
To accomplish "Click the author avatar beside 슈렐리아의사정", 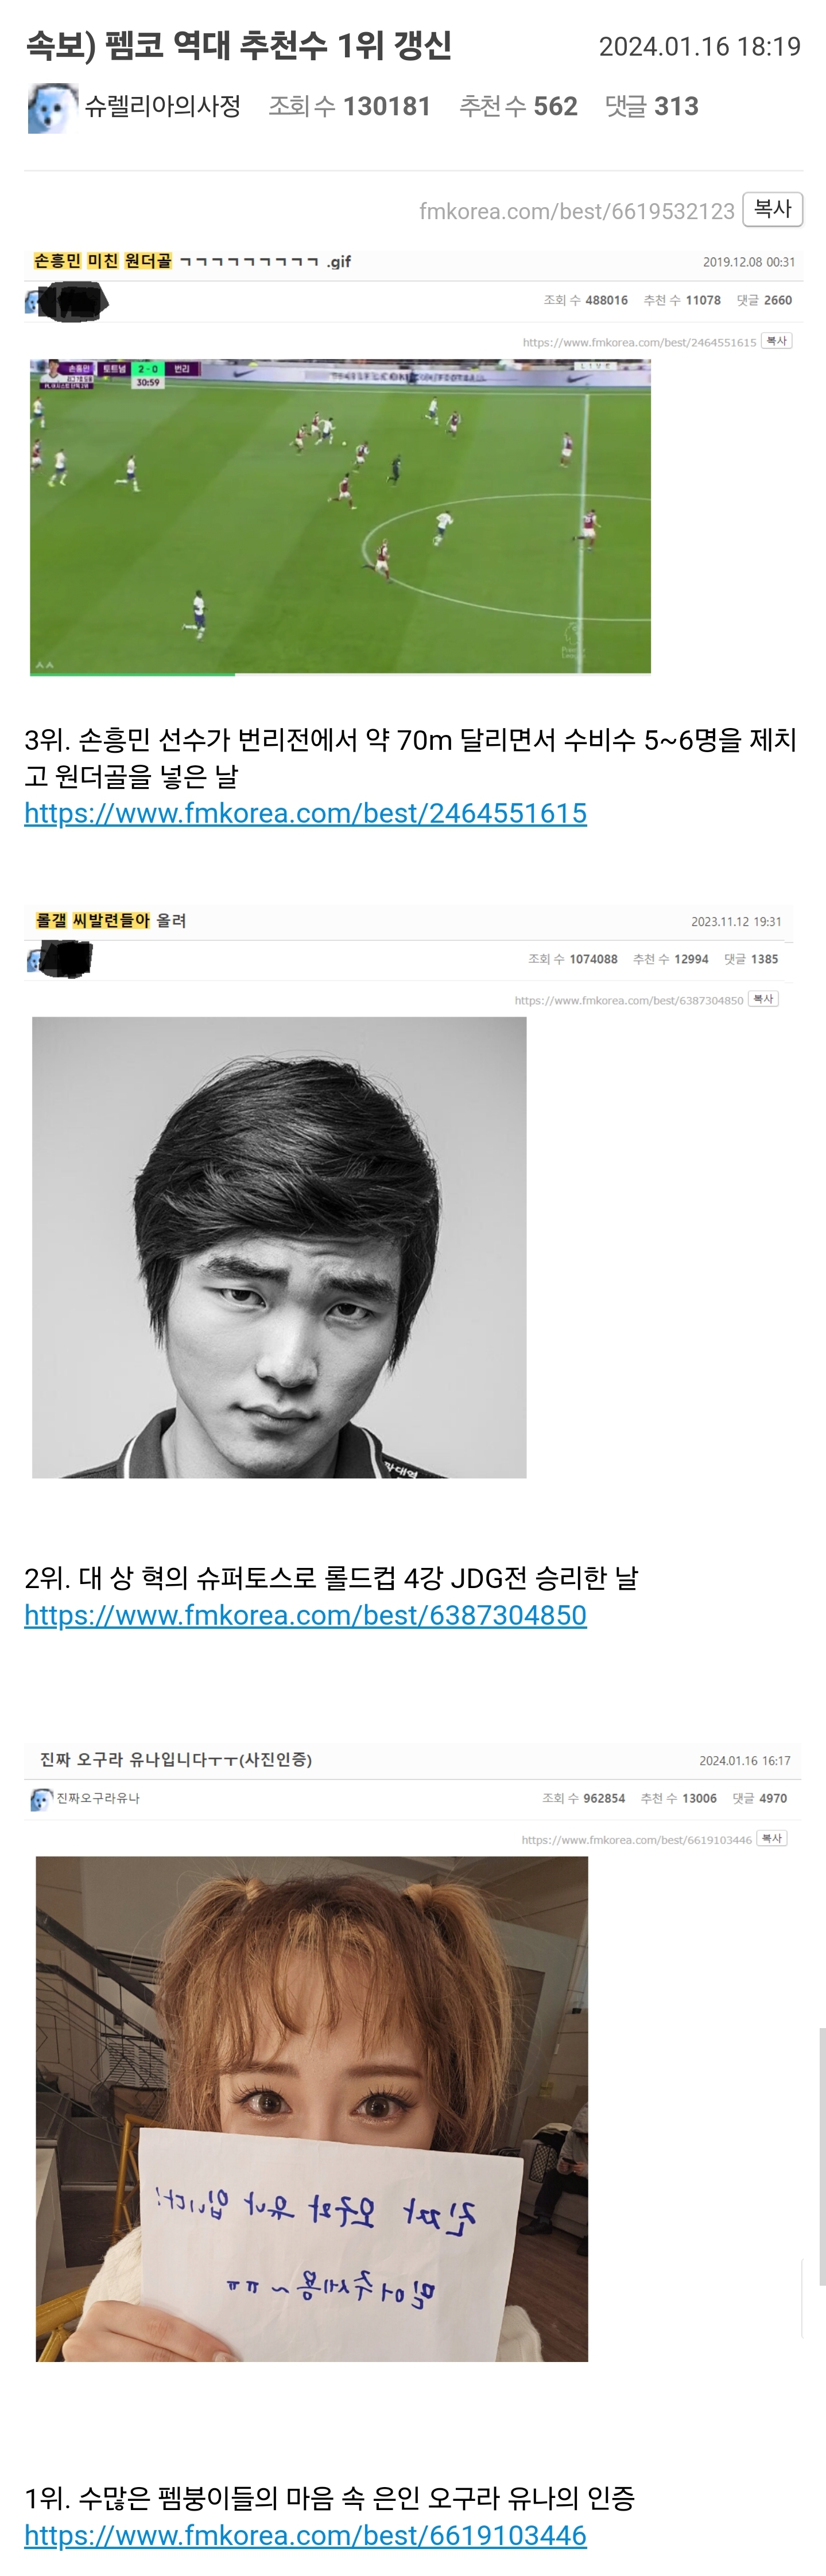I will click(x=52, y=108).
